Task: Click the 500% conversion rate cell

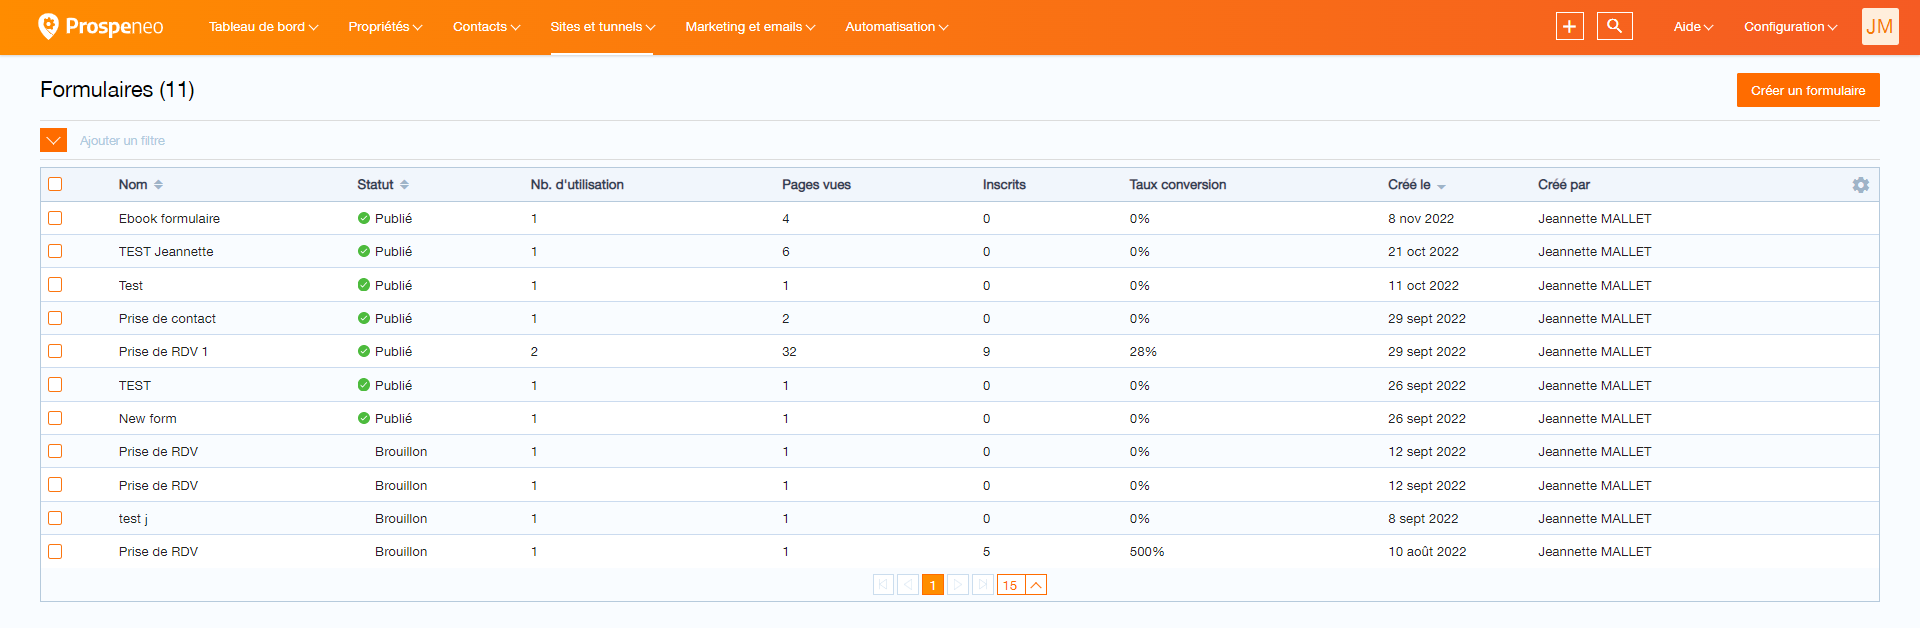Action: point(1147,552)
